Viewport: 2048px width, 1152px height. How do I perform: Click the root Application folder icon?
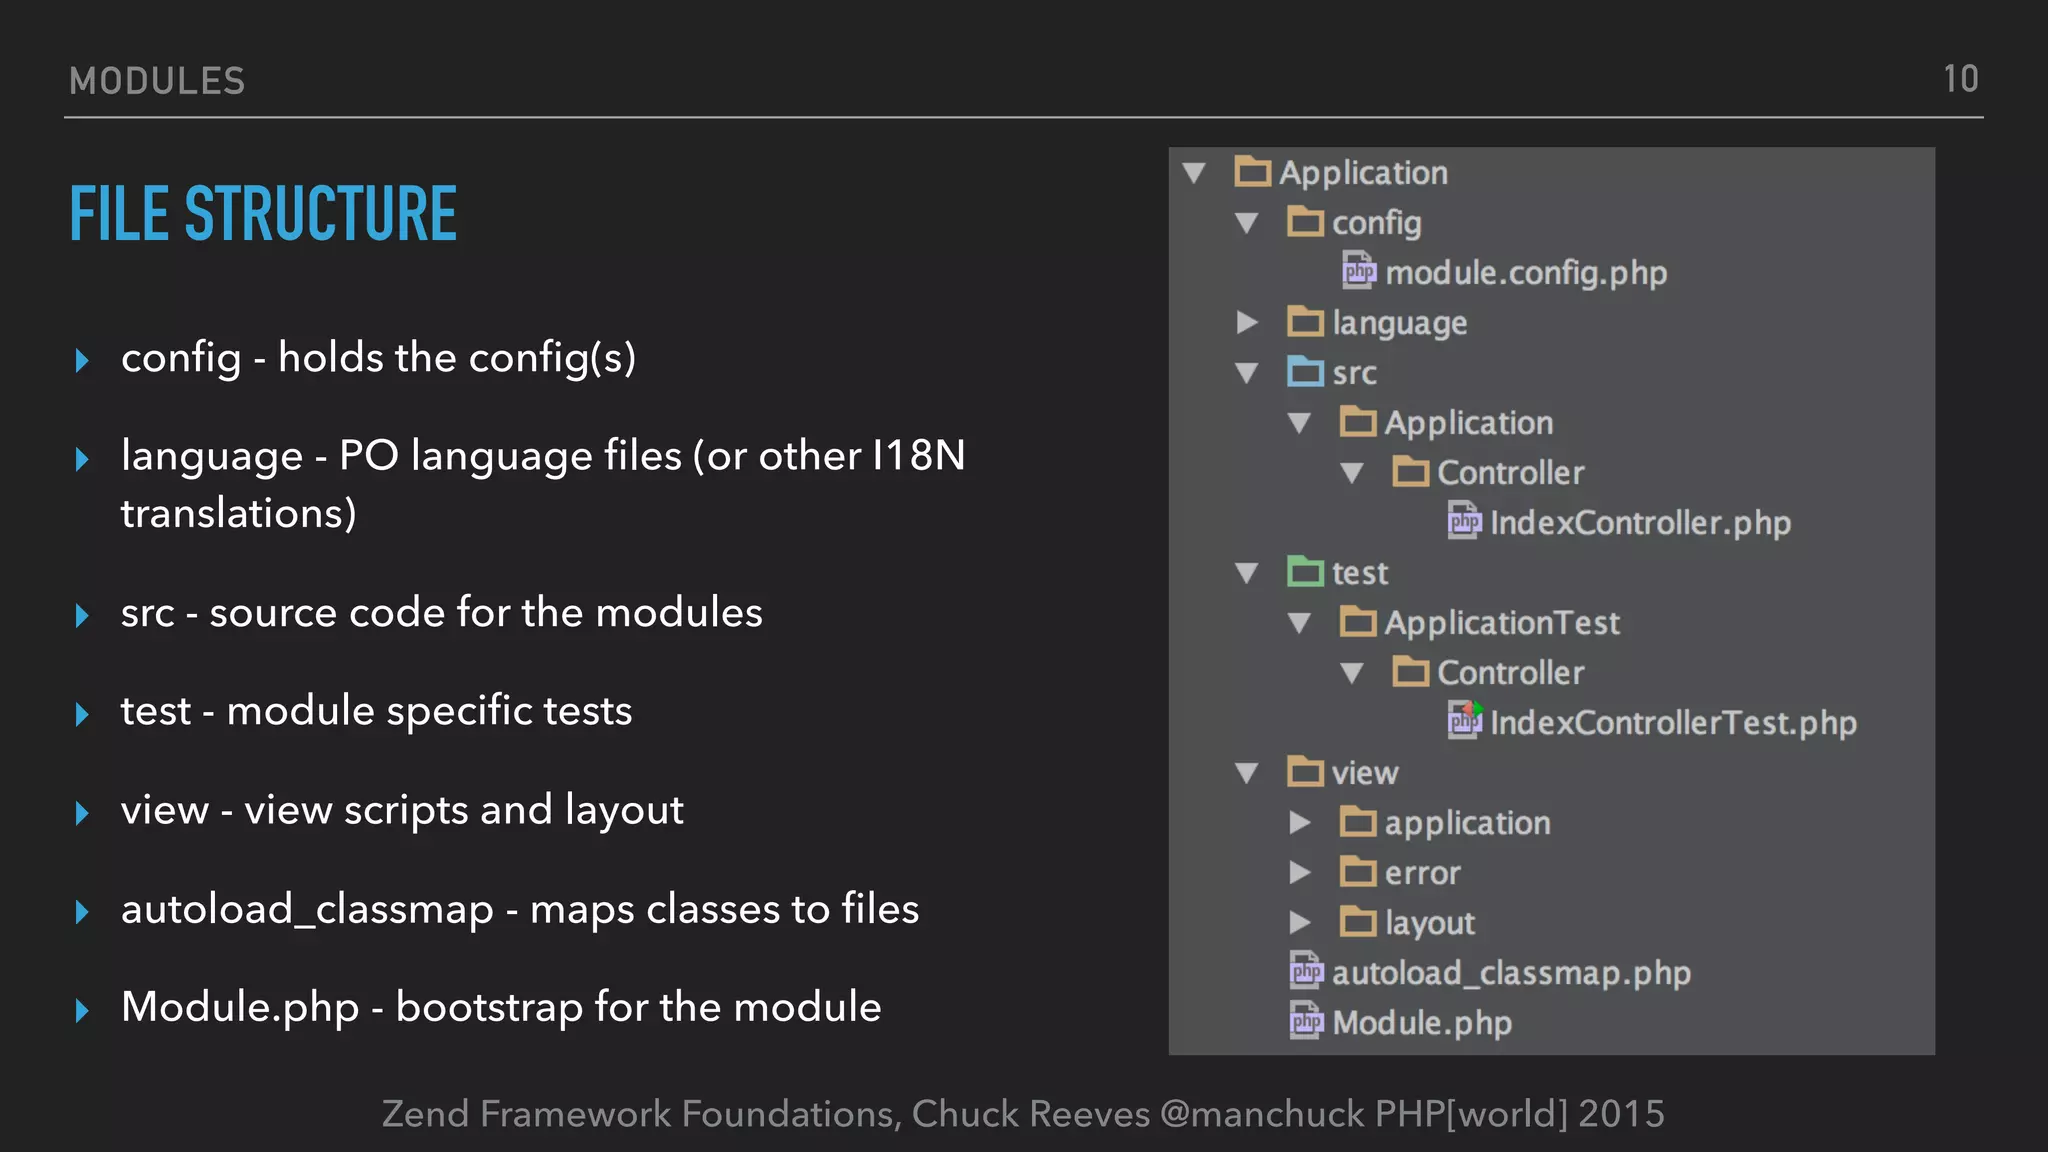coord(1252,172)
